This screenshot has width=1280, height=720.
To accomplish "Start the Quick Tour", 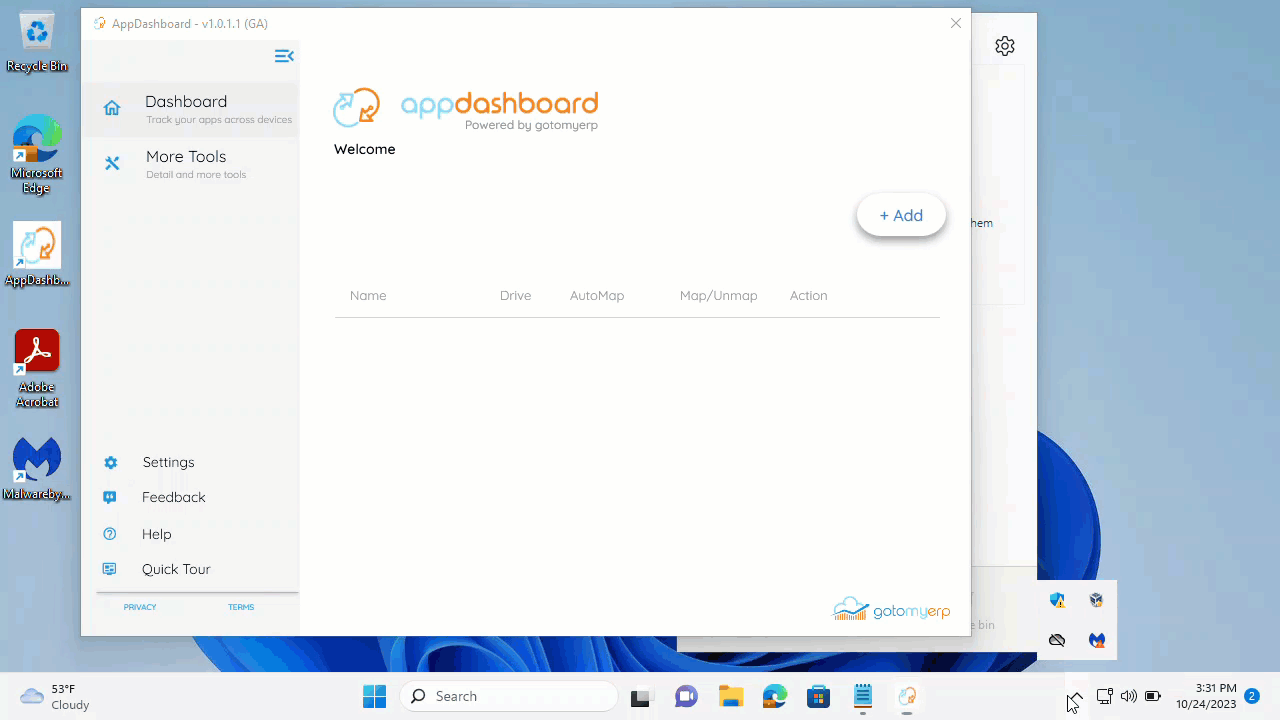I will click(176, 569).
